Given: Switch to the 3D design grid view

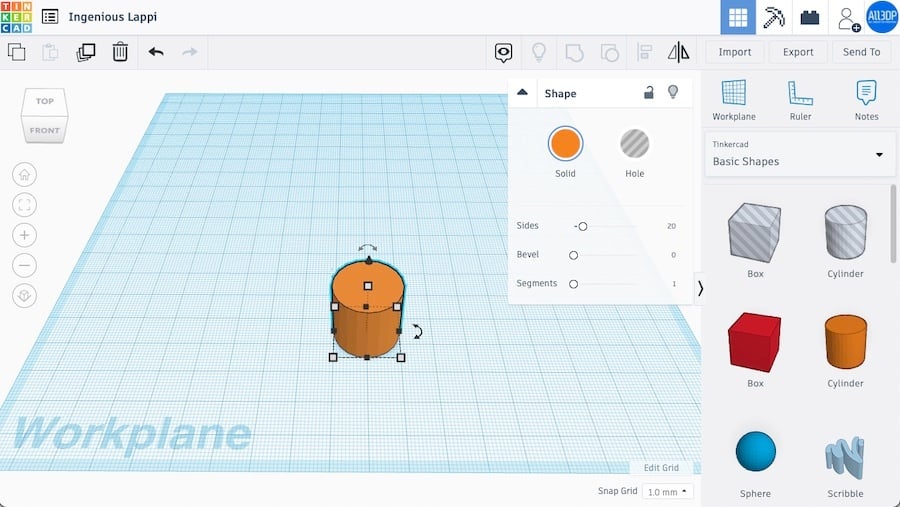Looking at the screenshot, I should point(738,18).
